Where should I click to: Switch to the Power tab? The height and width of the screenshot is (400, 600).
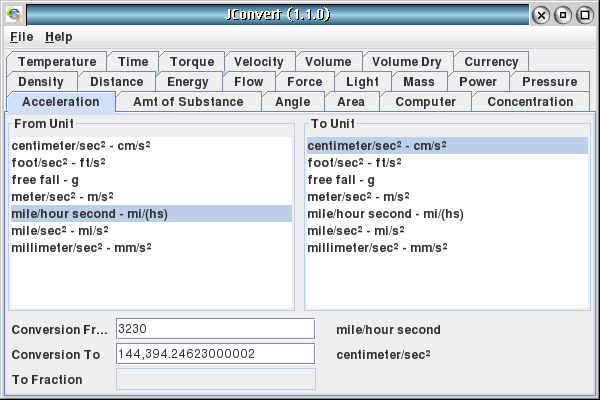coord(478,82)
